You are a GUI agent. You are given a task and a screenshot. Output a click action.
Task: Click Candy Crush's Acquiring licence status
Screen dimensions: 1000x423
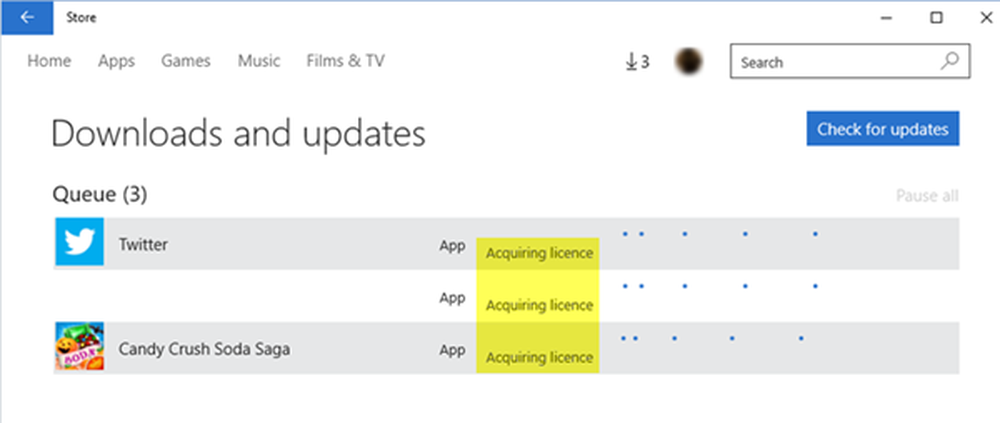(x=539, y=357)
